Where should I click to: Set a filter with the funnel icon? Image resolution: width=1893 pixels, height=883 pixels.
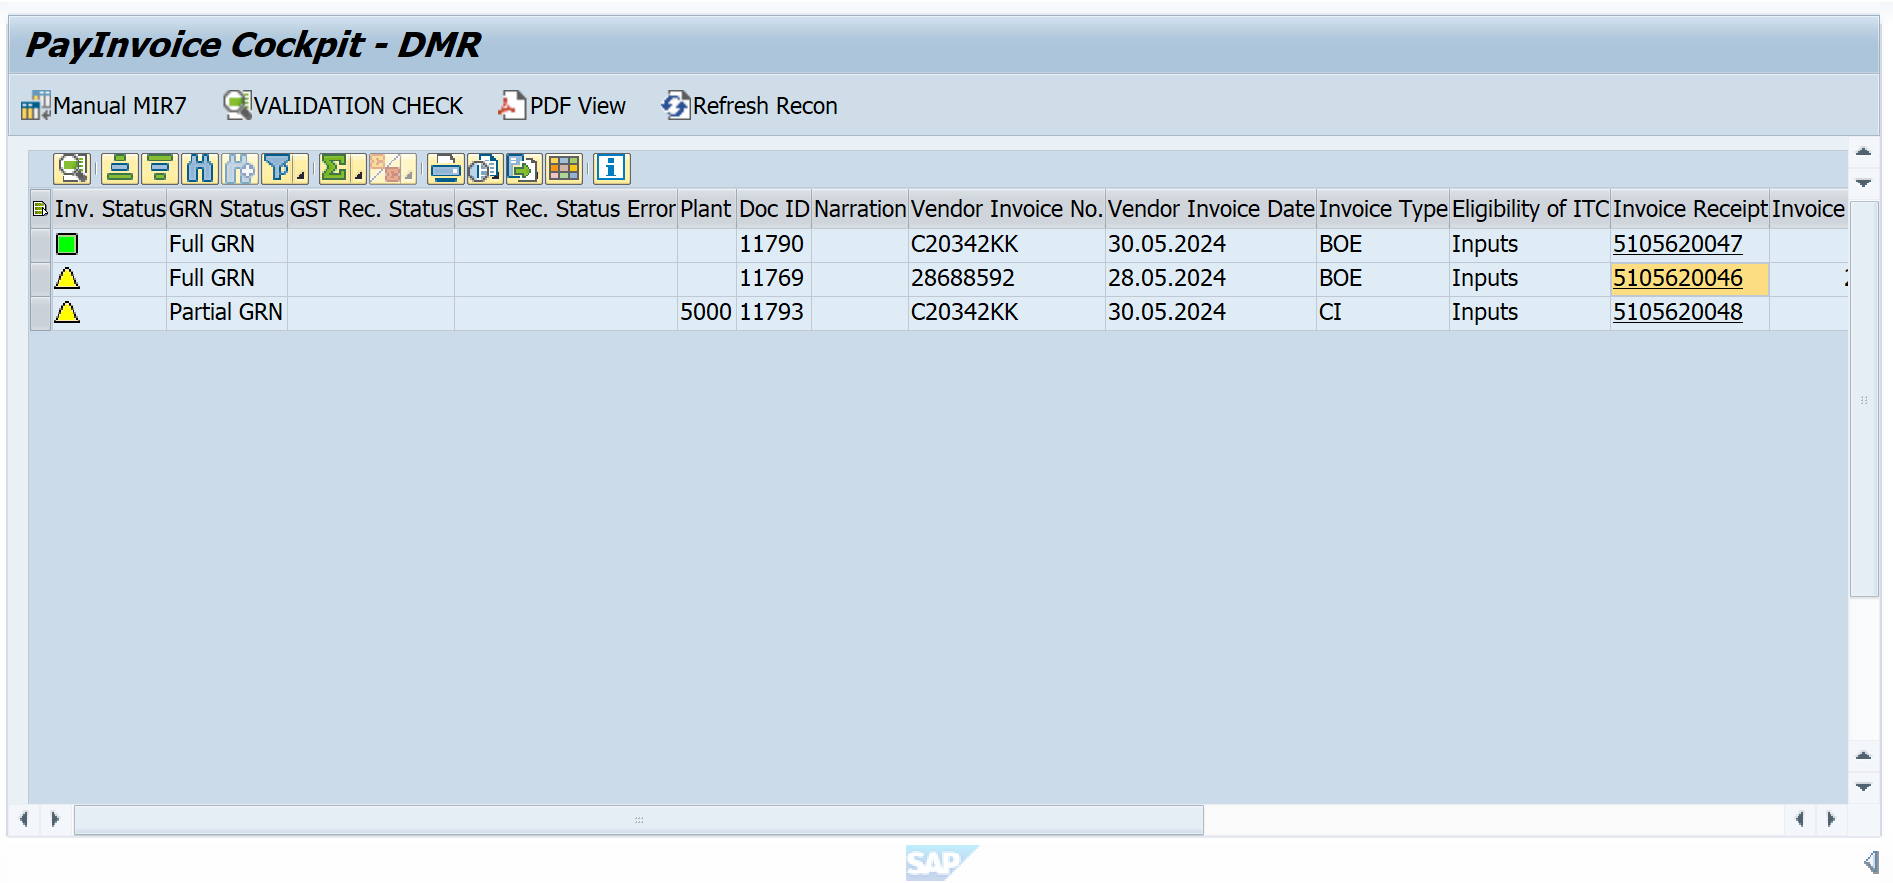click(278, 168)
